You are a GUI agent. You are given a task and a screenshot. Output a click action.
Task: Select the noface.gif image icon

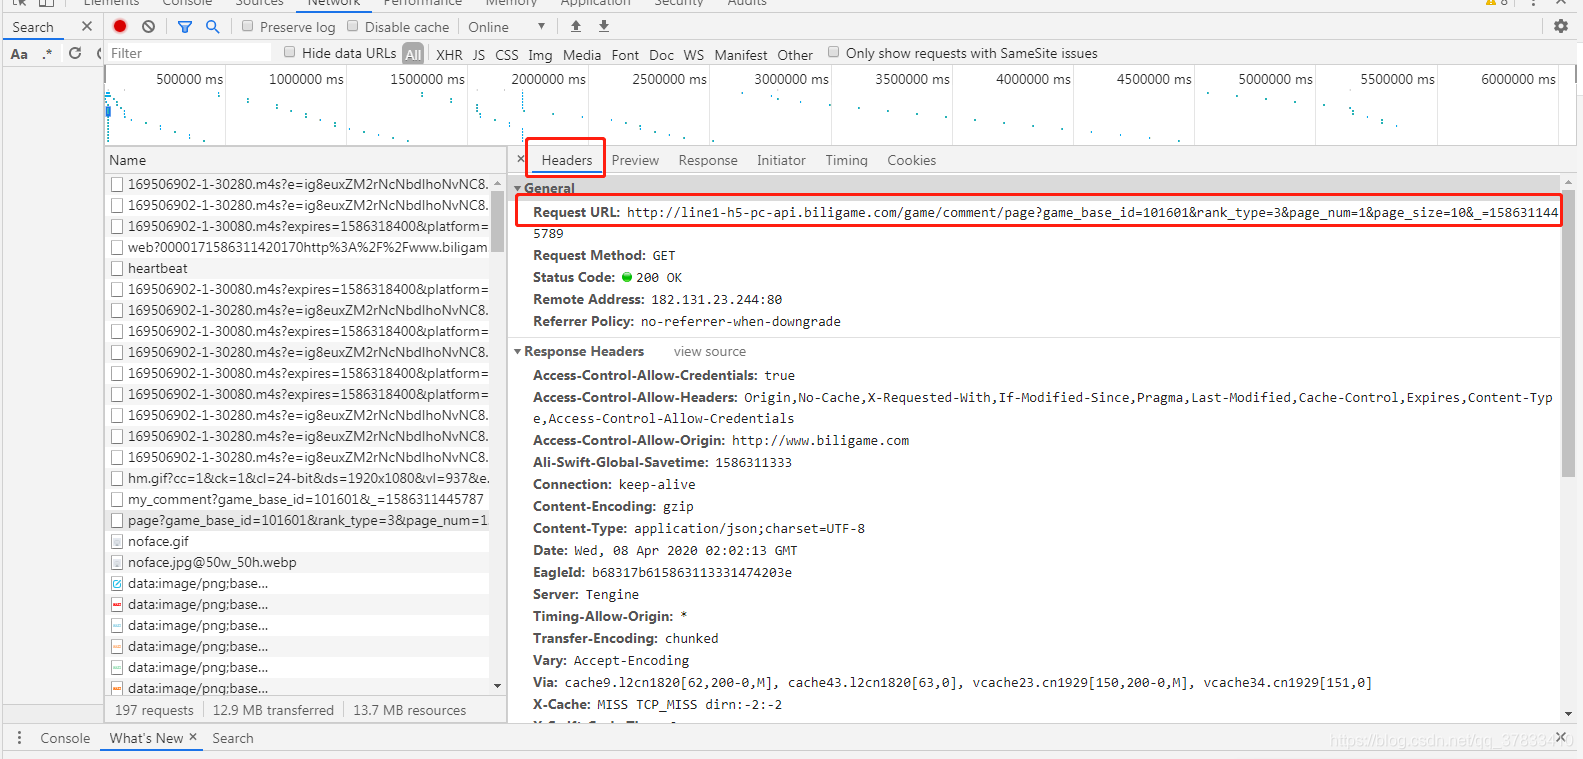117,541
